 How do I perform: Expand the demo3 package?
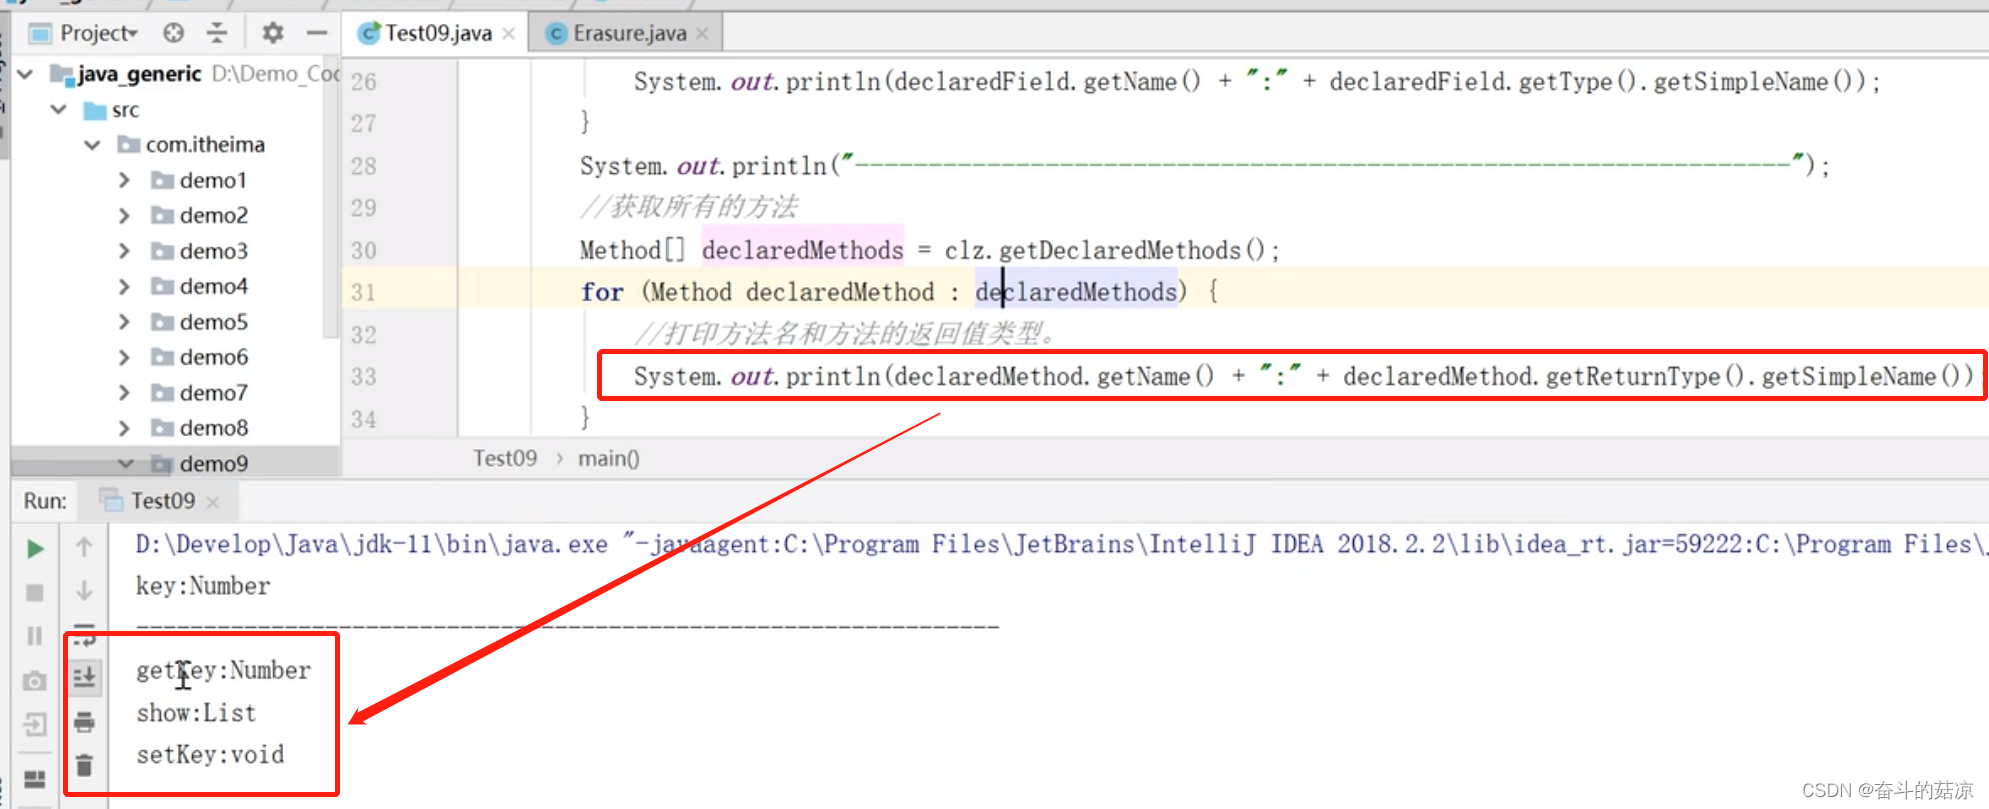click(124, 251)
